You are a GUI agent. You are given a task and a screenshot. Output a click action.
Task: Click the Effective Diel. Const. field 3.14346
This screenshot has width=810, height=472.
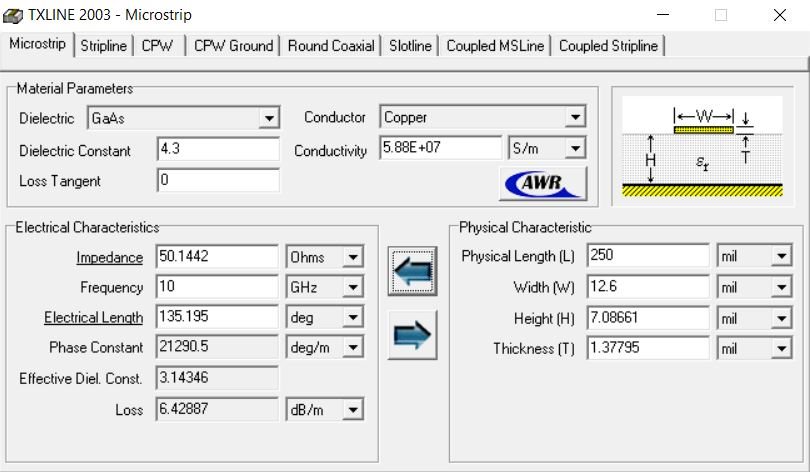217,378
